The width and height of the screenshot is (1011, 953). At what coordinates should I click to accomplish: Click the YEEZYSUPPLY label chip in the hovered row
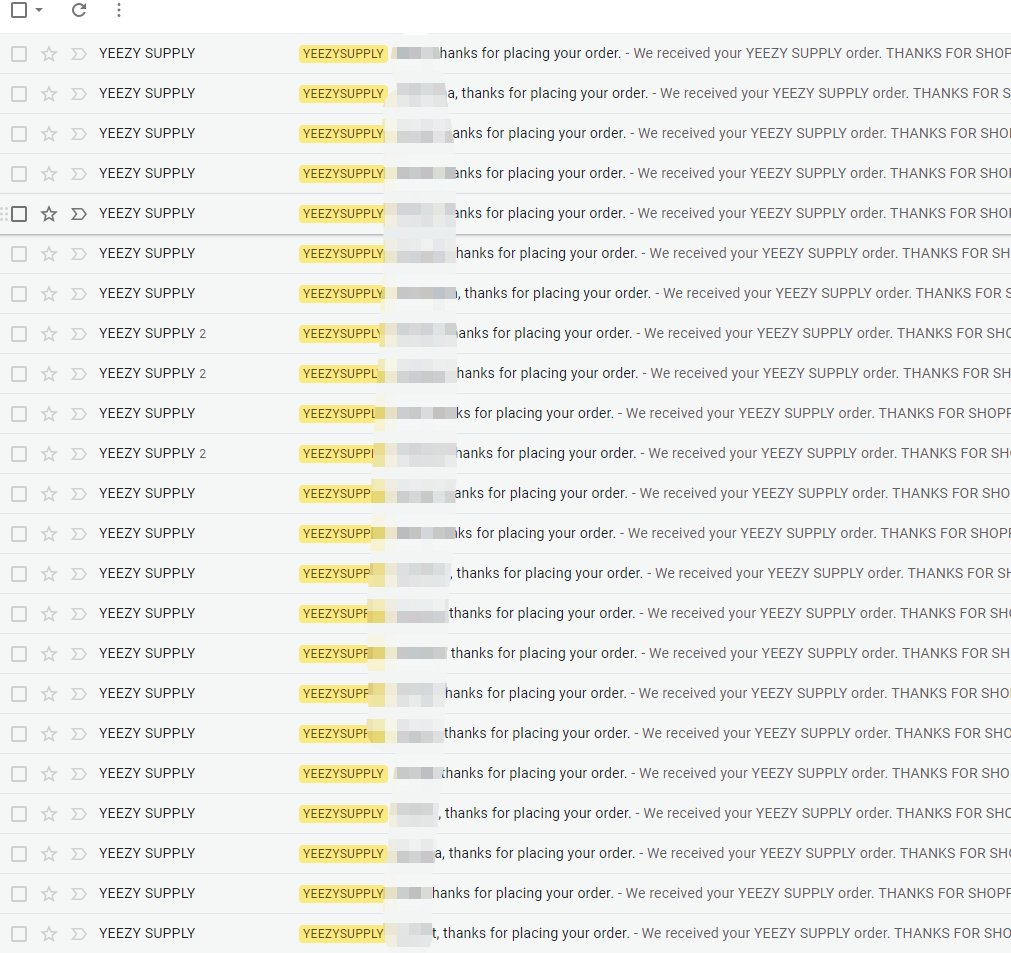coord(342,213)
